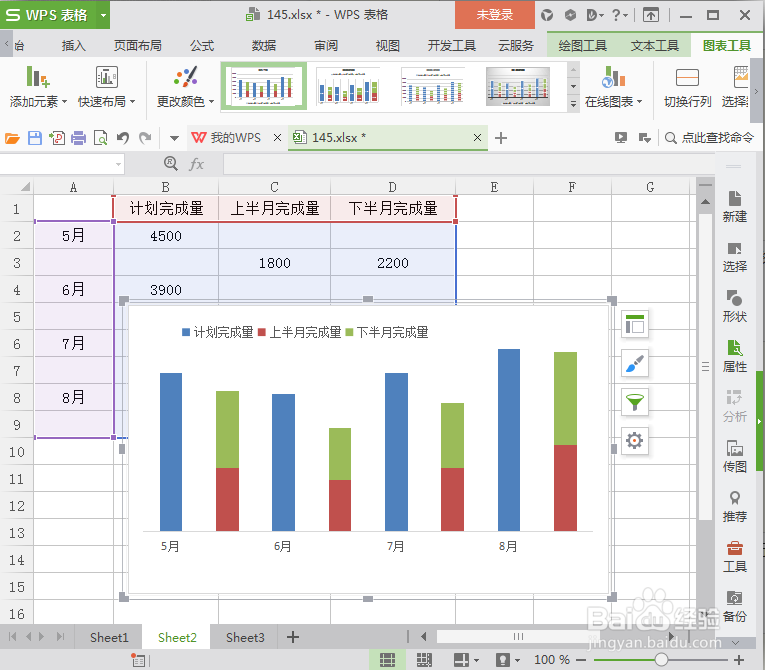Open the 插入 ribbon tab
This screenshot has width=765, height=670.
(x=74, y=46)
